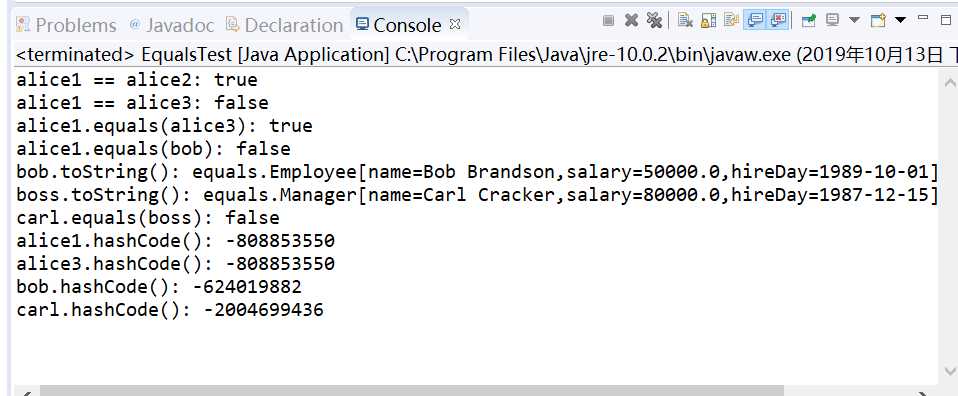The image size is (958, 396).
Task: Expand the Open Console dropdown arrow
Action: click(900, 20)
